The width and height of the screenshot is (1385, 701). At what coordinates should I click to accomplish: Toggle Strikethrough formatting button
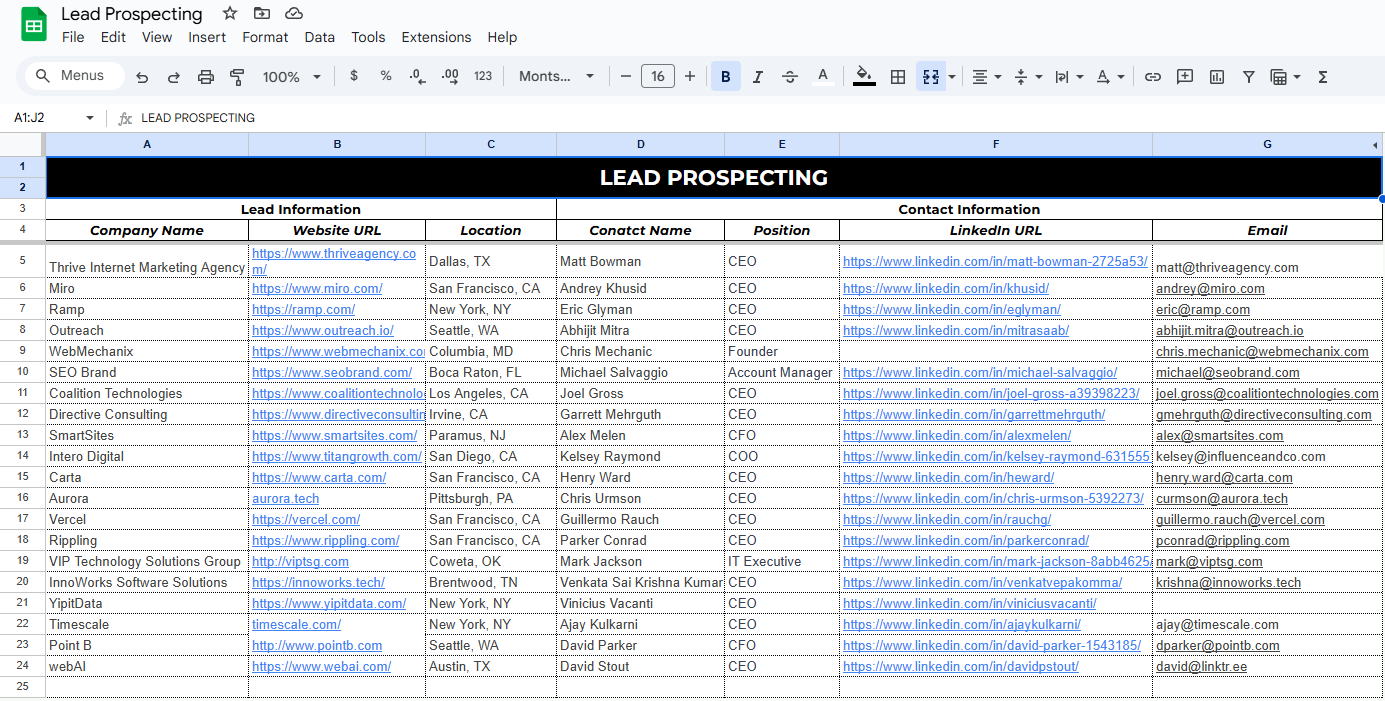point(790,77)
